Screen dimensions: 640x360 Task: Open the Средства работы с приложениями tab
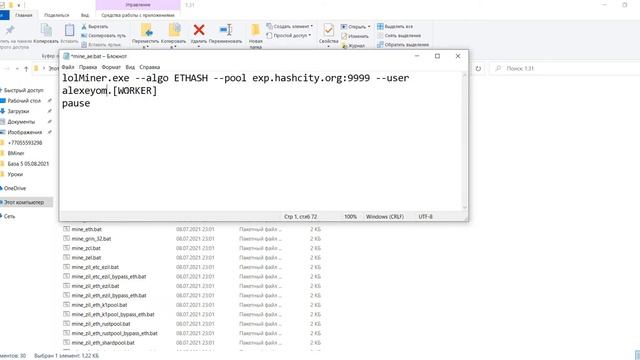138,15
